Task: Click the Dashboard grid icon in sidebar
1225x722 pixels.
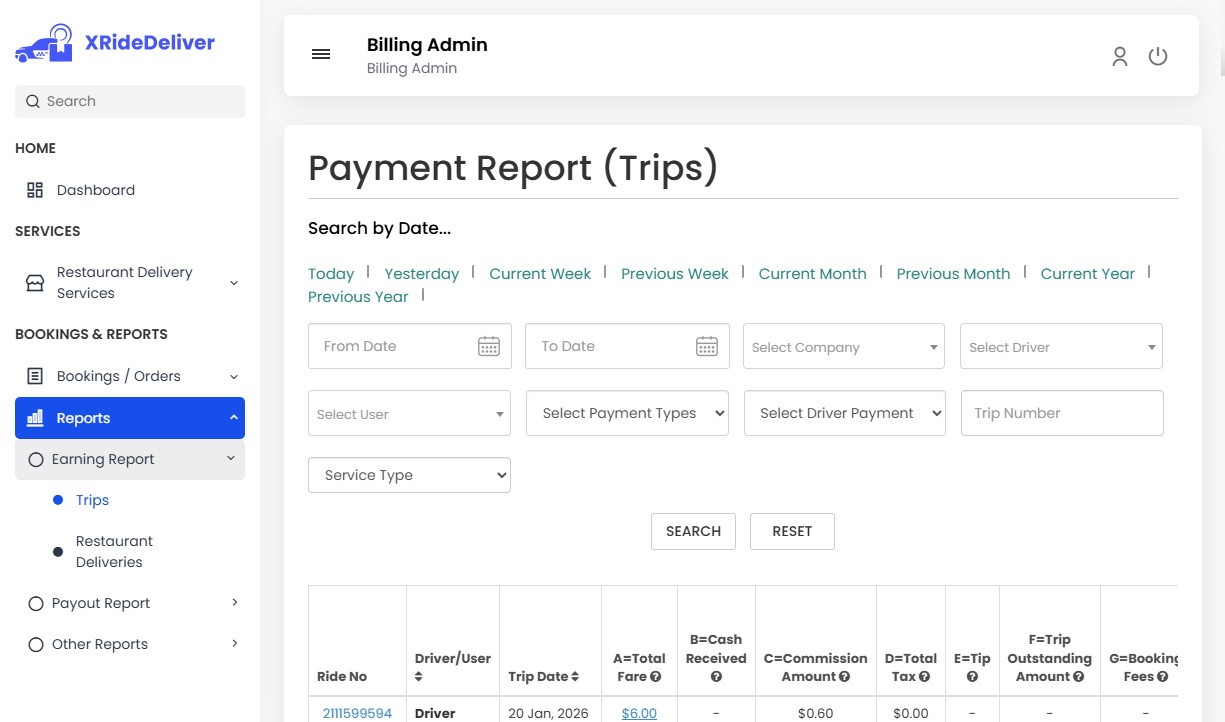Action: (35, 189)
